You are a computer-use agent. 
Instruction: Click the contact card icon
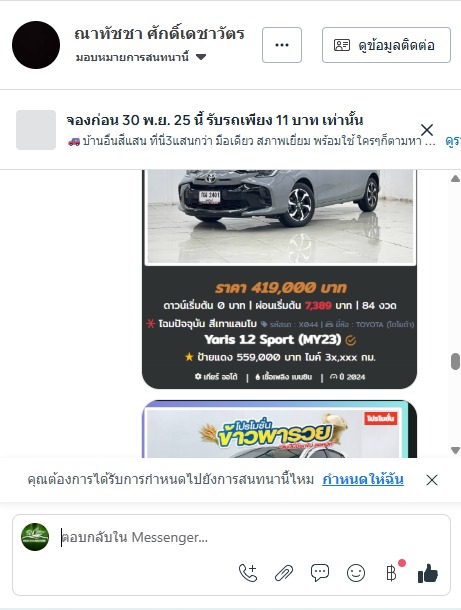tap(342, 45)
